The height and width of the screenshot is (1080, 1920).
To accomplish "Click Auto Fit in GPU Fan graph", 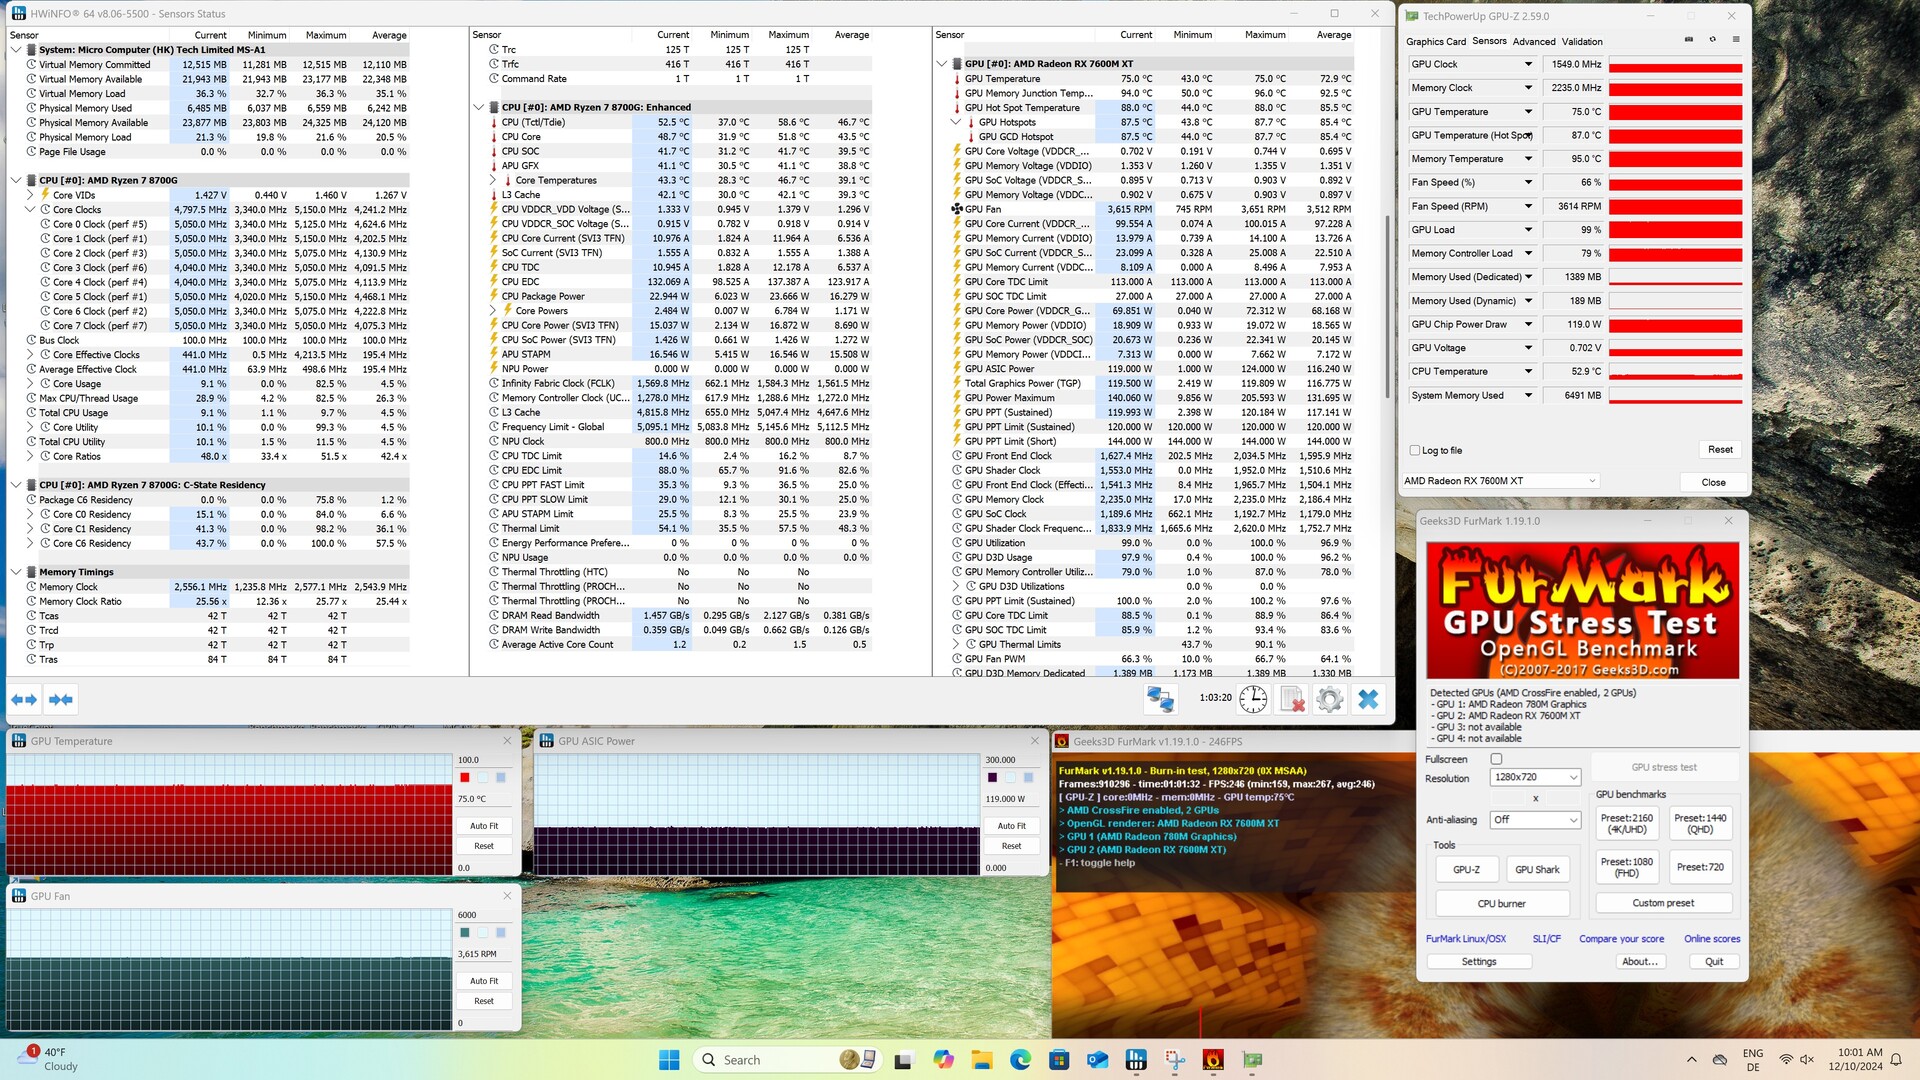I will pyautogui.click(x=483, y=981).
